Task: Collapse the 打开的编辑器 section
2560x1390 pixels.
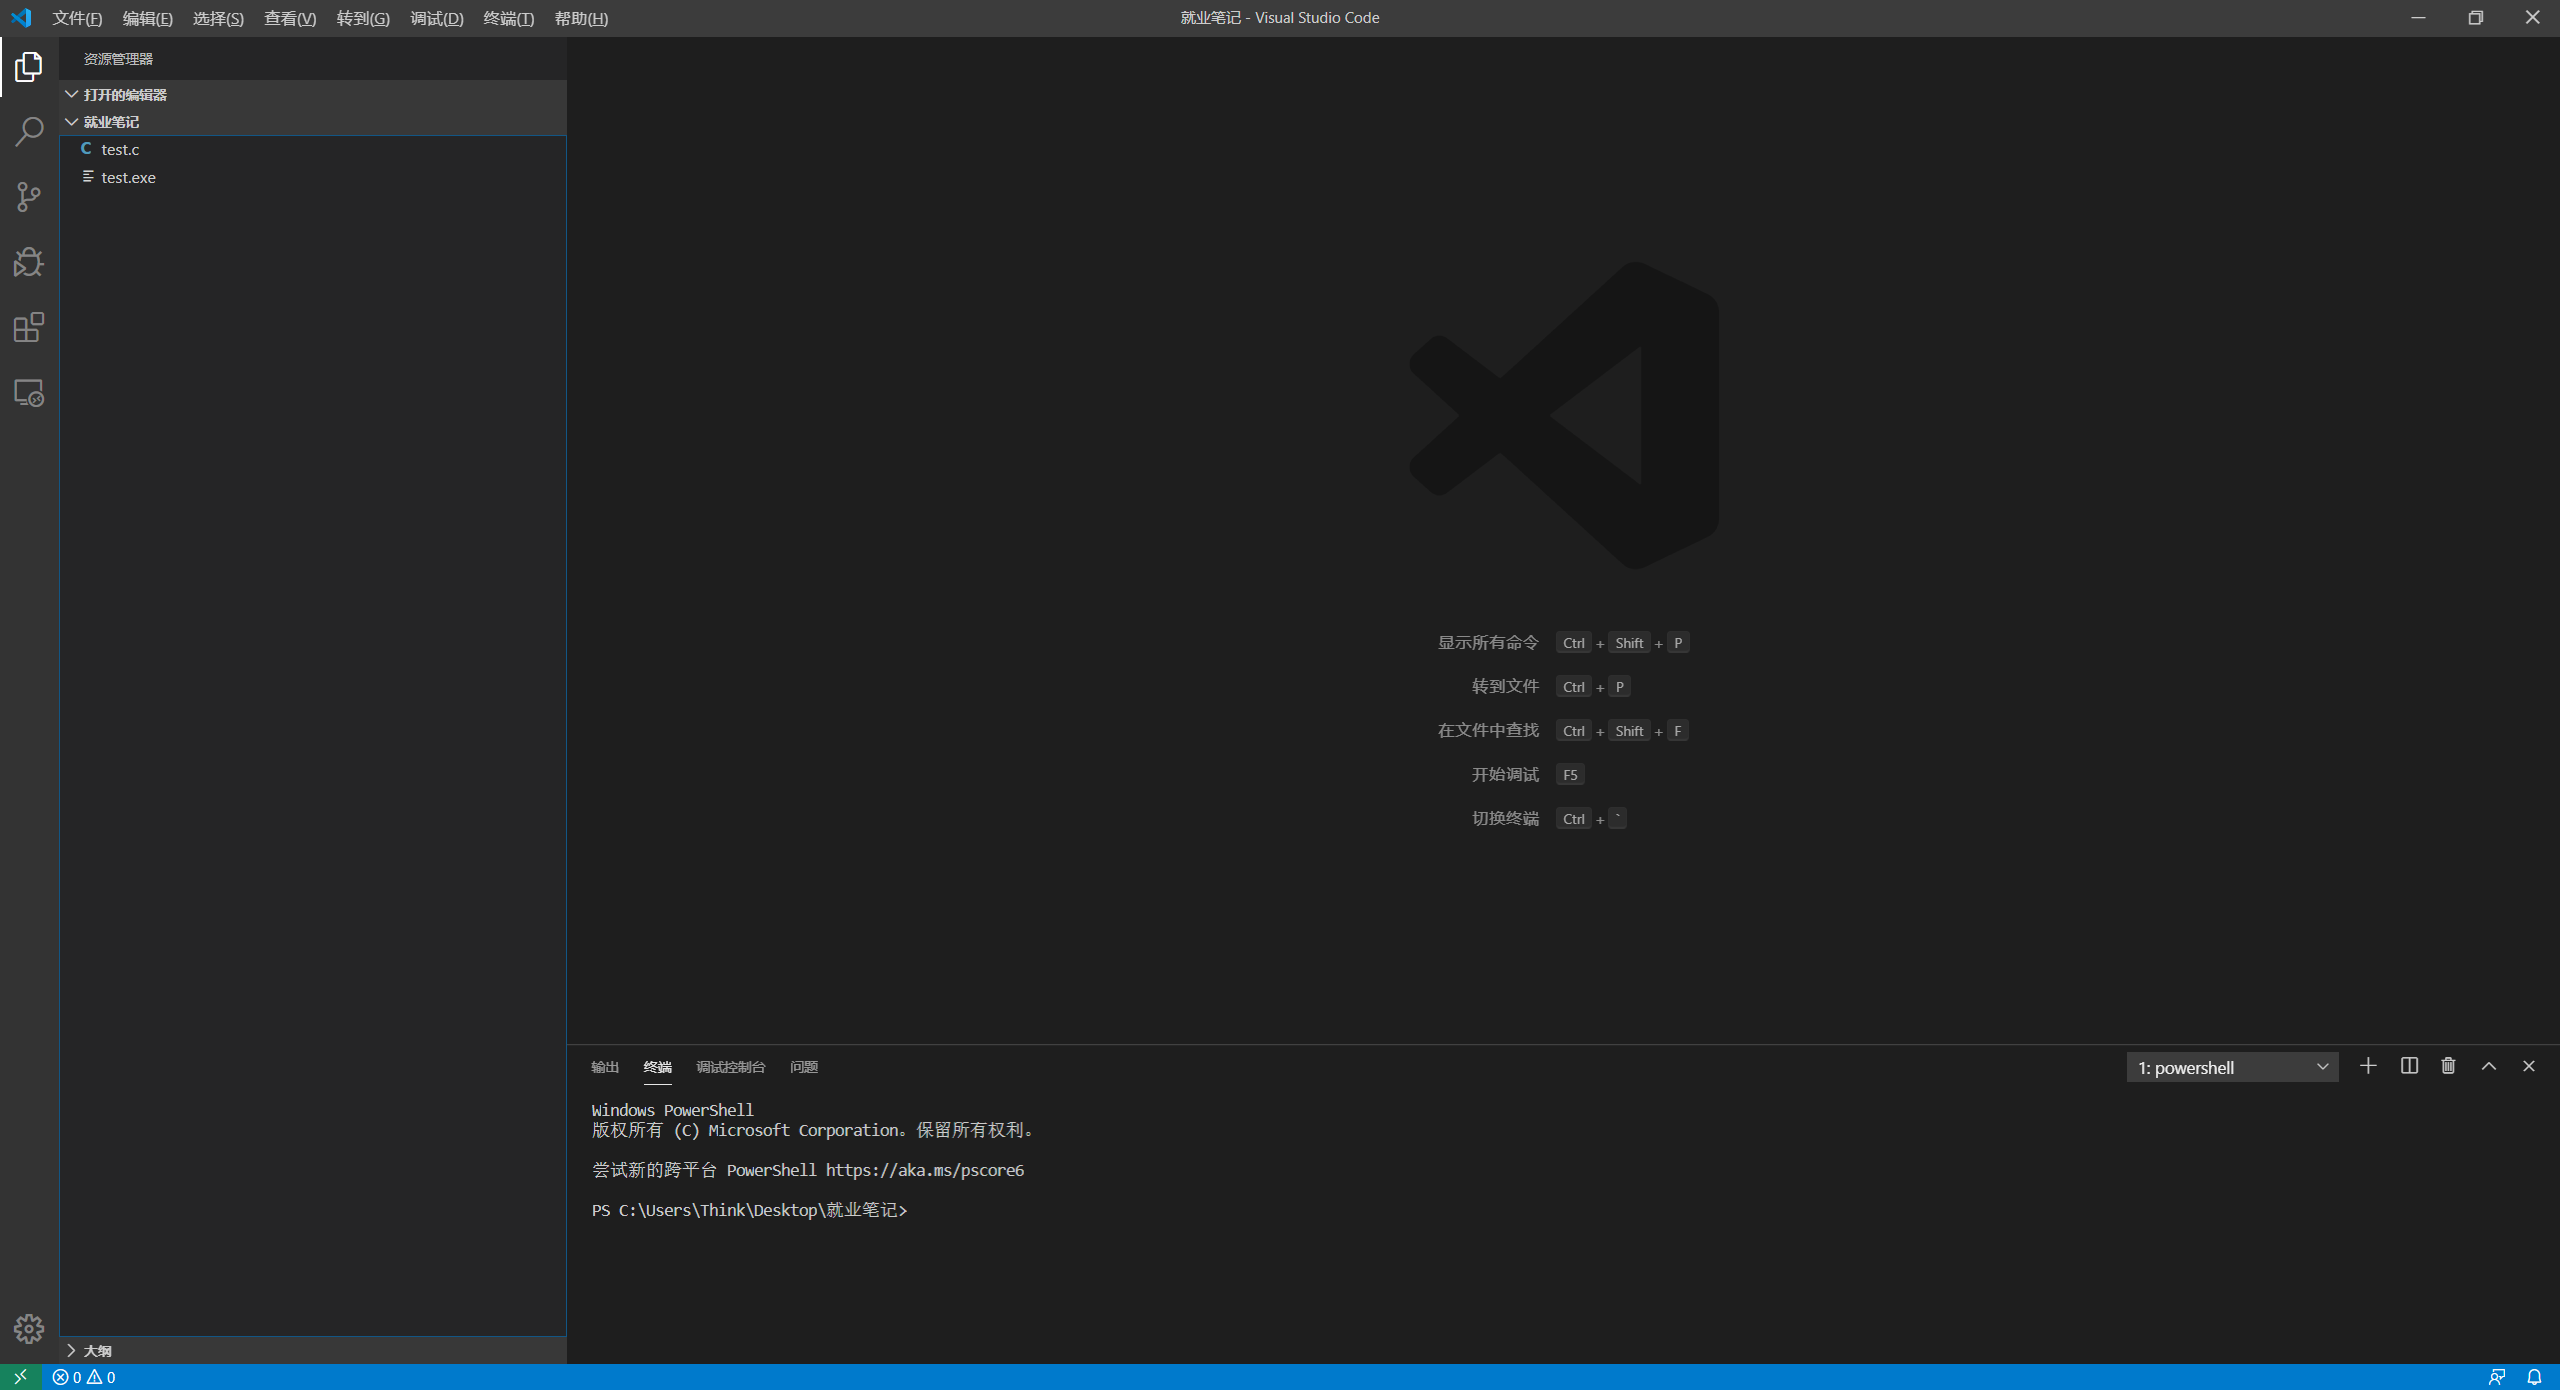Action: (313, 94)
